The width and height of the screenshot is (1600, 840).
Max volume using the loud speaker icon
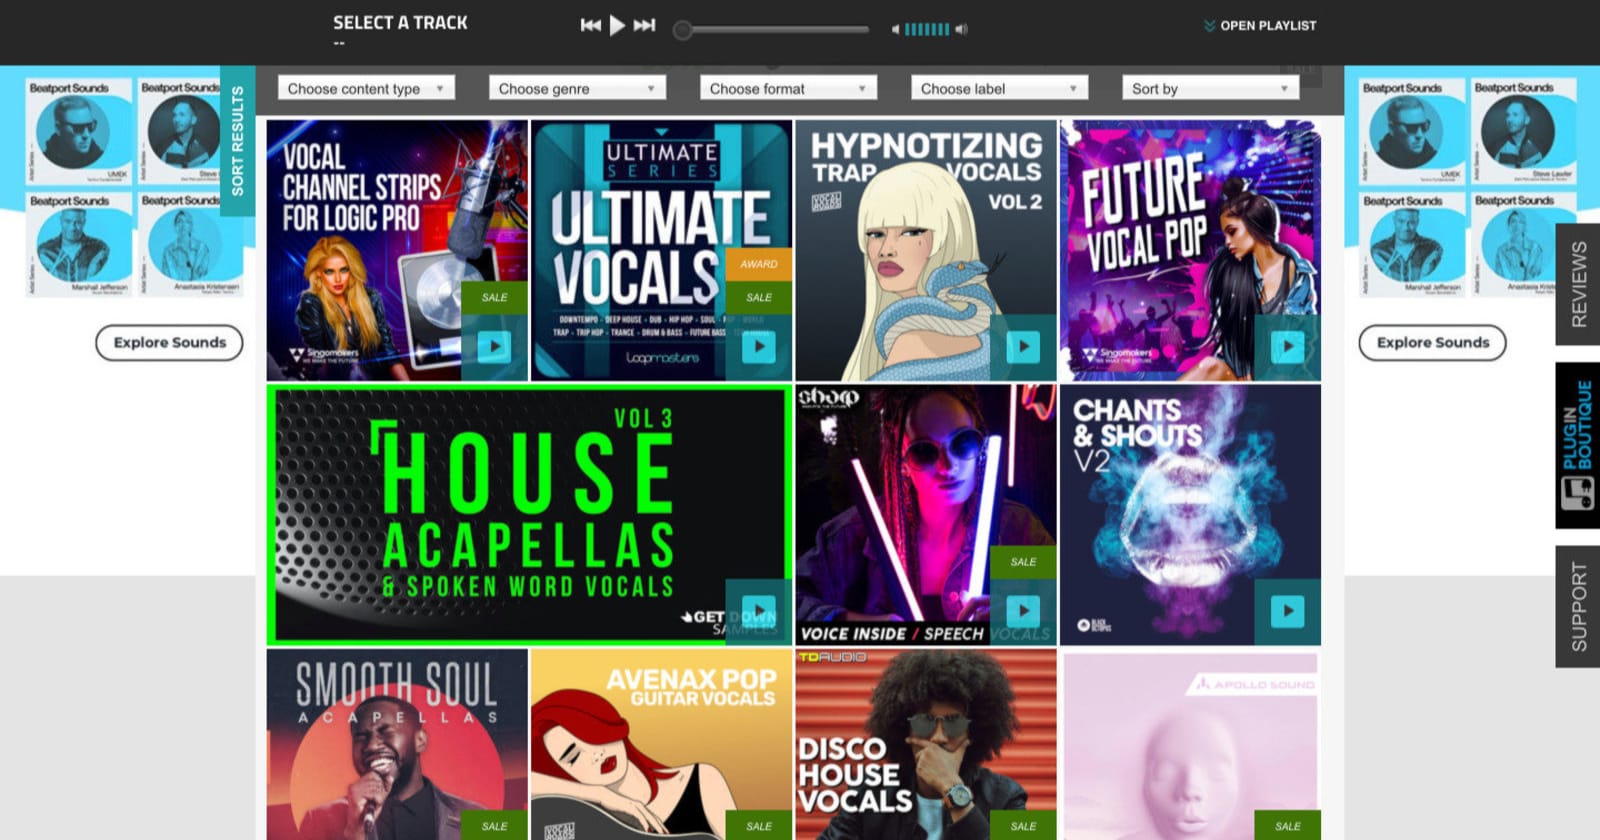tap(961, 29)
